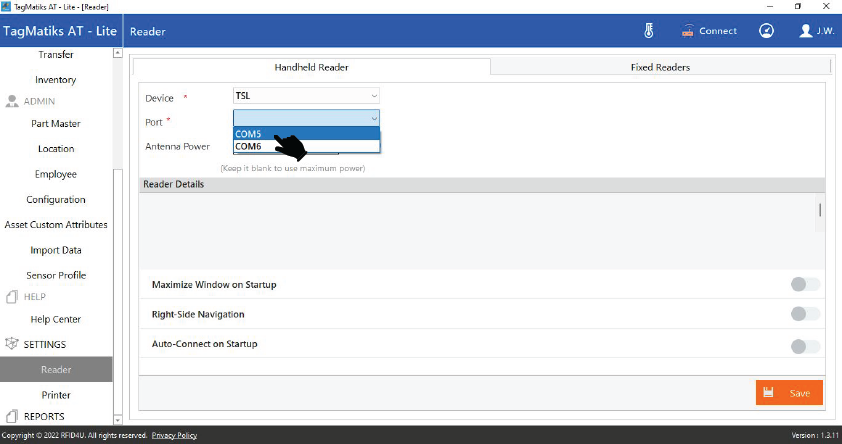842x444 pixels.
Task: Click the ADMIN section person icon
Action: 13,101
